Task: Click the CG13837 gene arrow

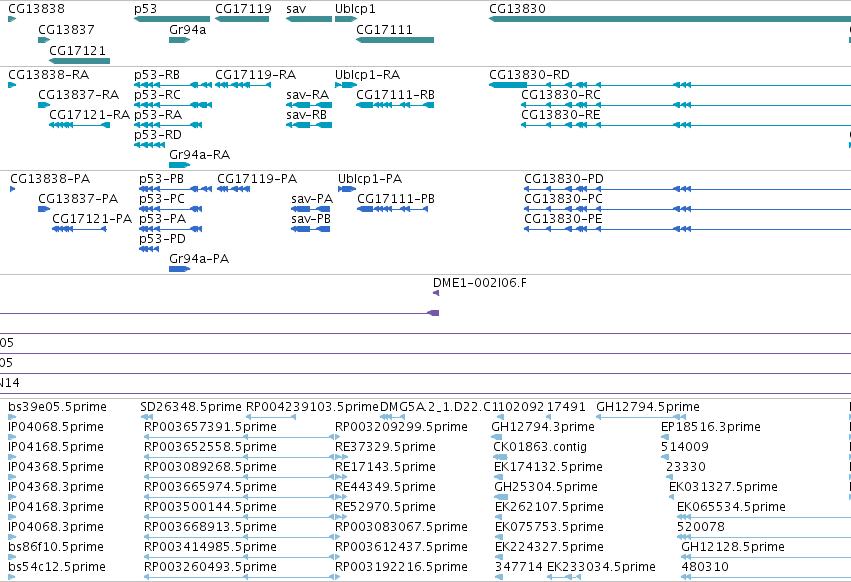Action: (x=44, y=40)
